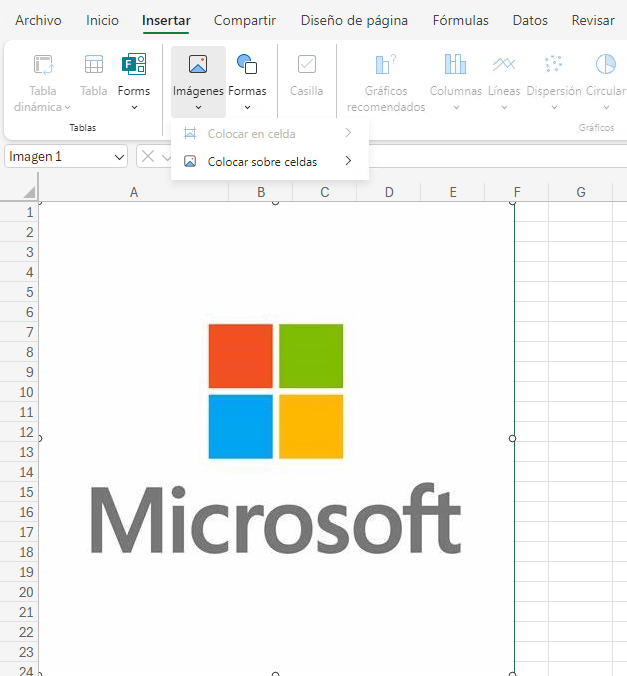This screenshot has width=627, height=676.
Task: Click the Circular chart icon
Action: click(606, 64)
